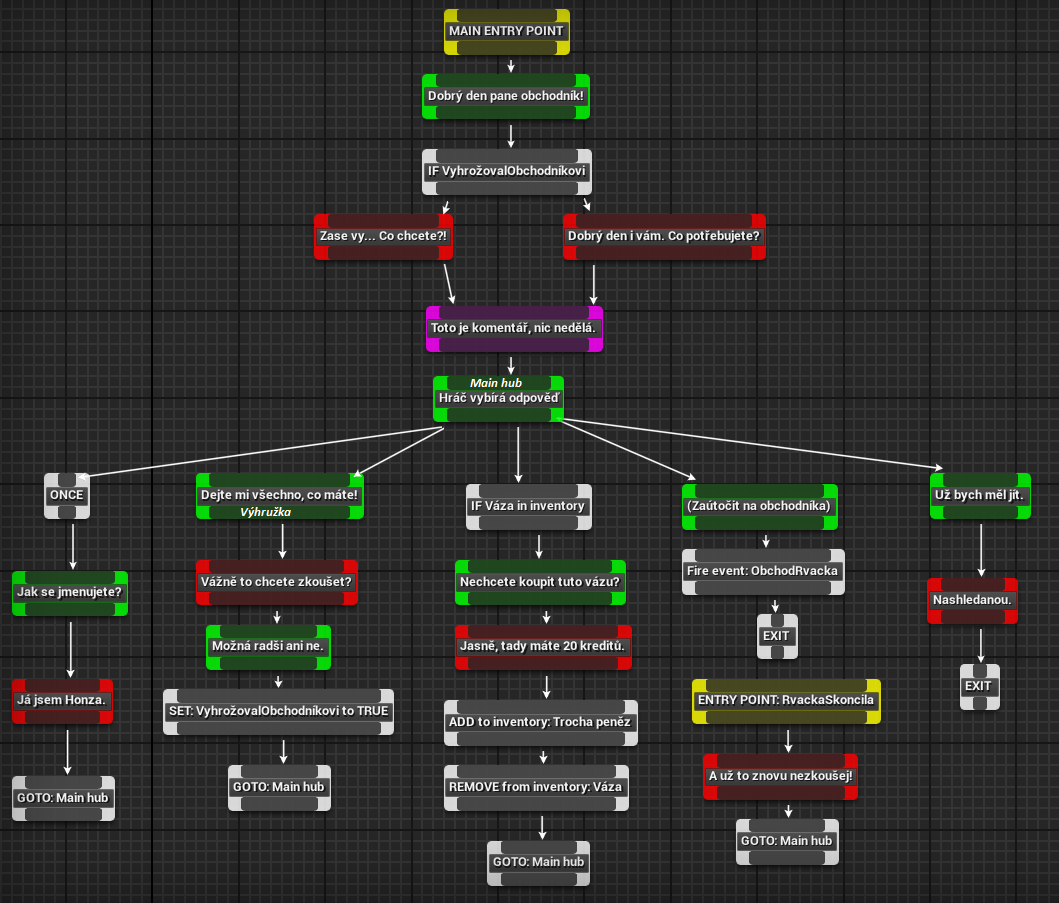Select 'REMOVE from inventory: Váza' node
The height and width of the screenshot is (903, 1059).
pos(536,788)
